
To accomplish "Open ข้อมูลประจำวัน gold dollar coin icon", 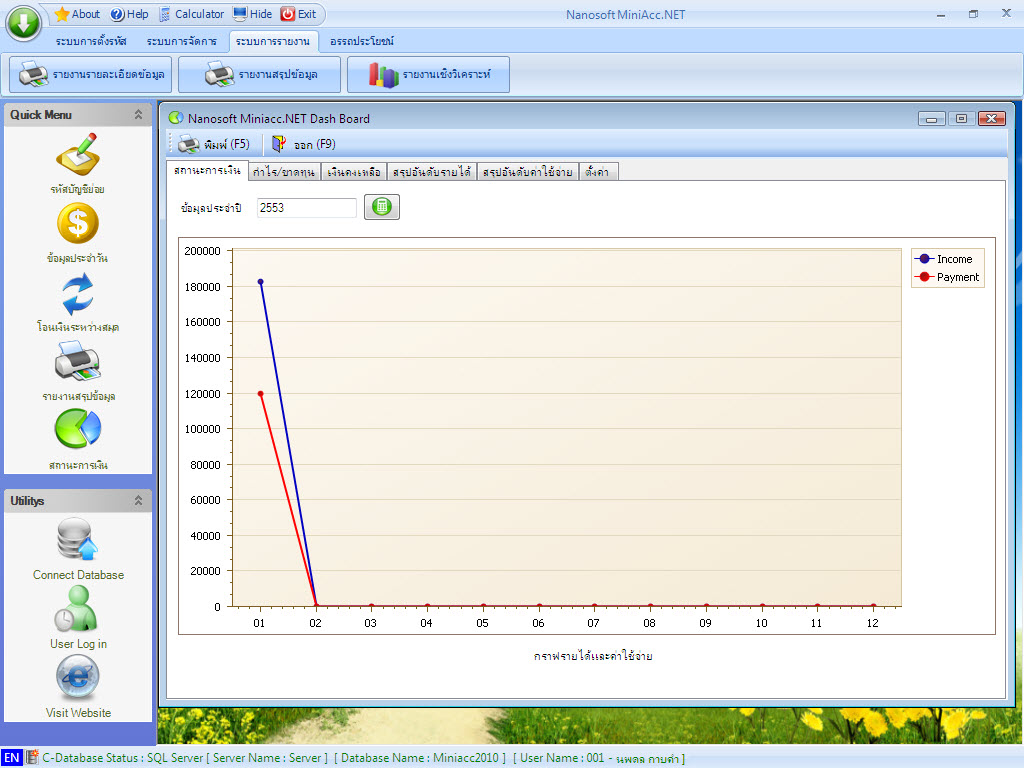I will 78,223.
